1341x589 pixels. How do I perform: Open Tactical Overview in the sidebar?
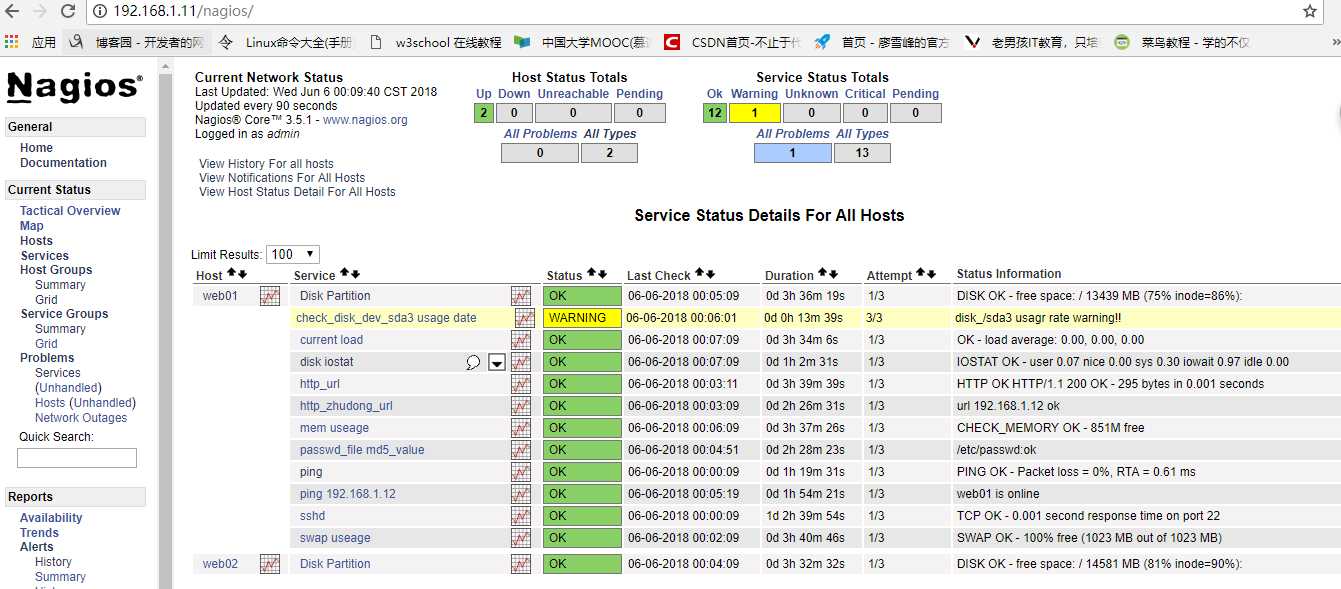(x=70, y=211)
